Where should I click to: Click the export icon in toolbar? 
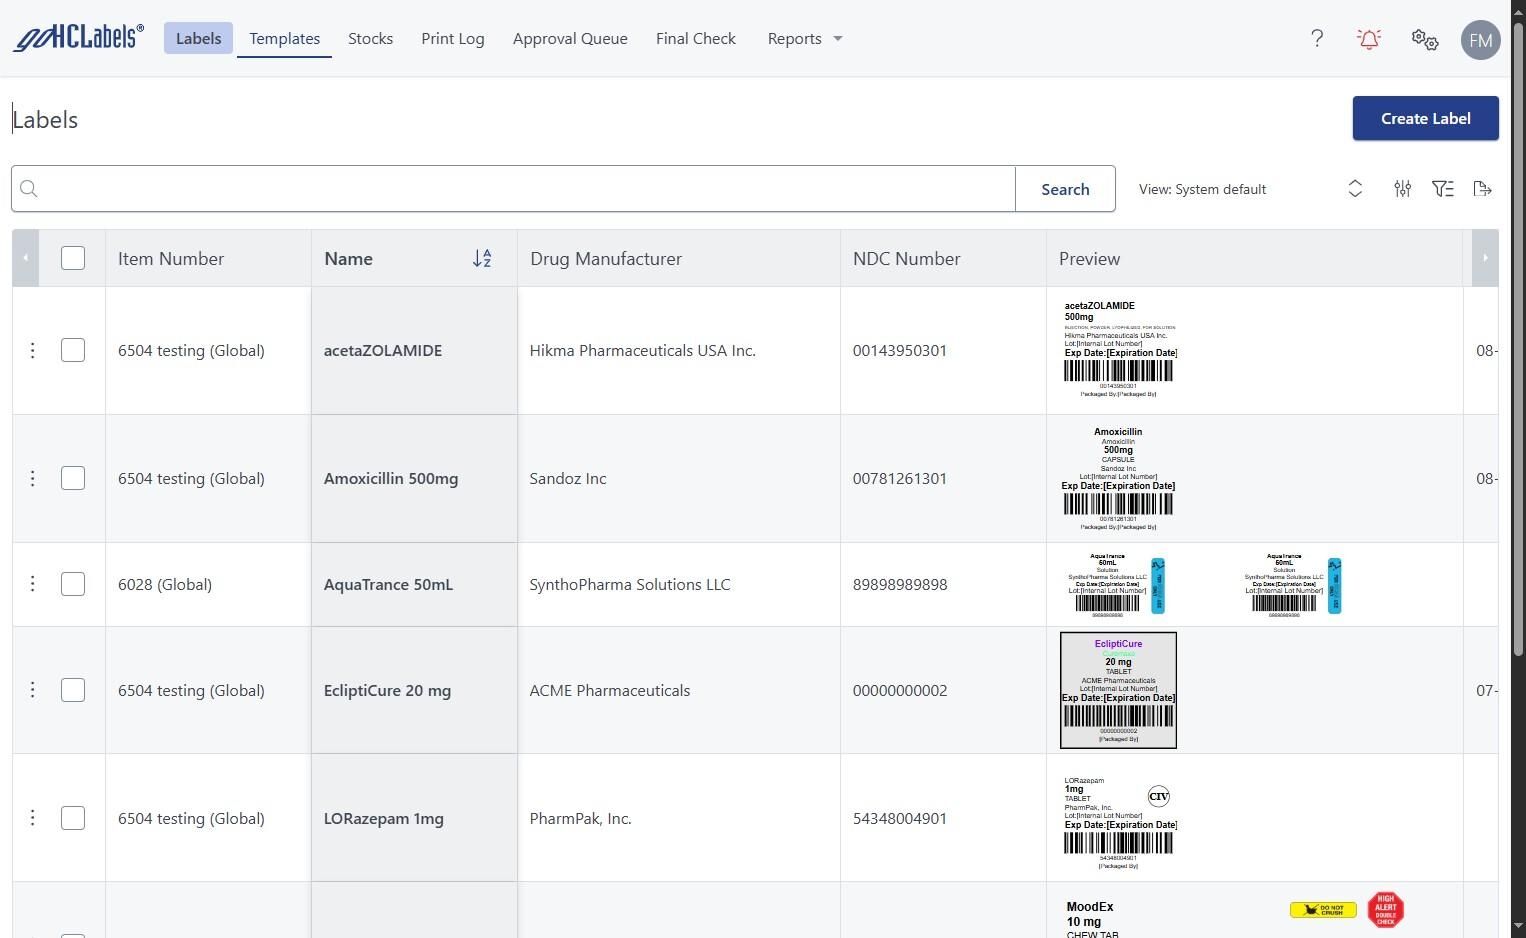pyautogui.click(x=1482, y=189)
